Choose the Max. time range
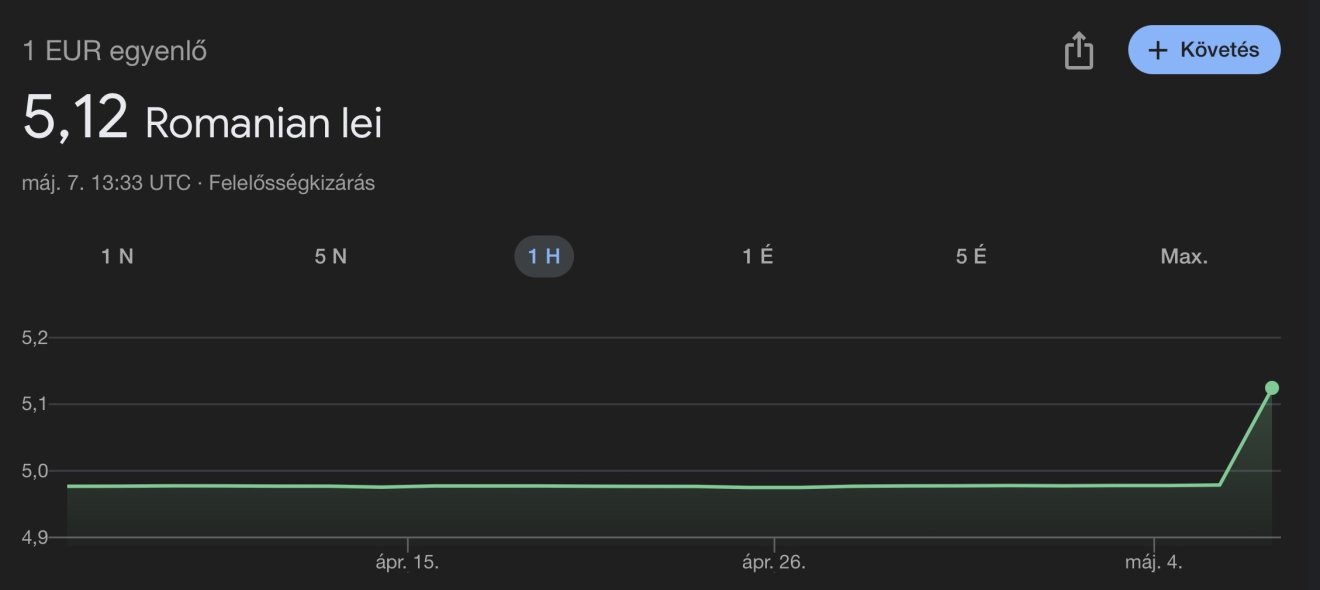1320x590 pixels. [1184, 257]
